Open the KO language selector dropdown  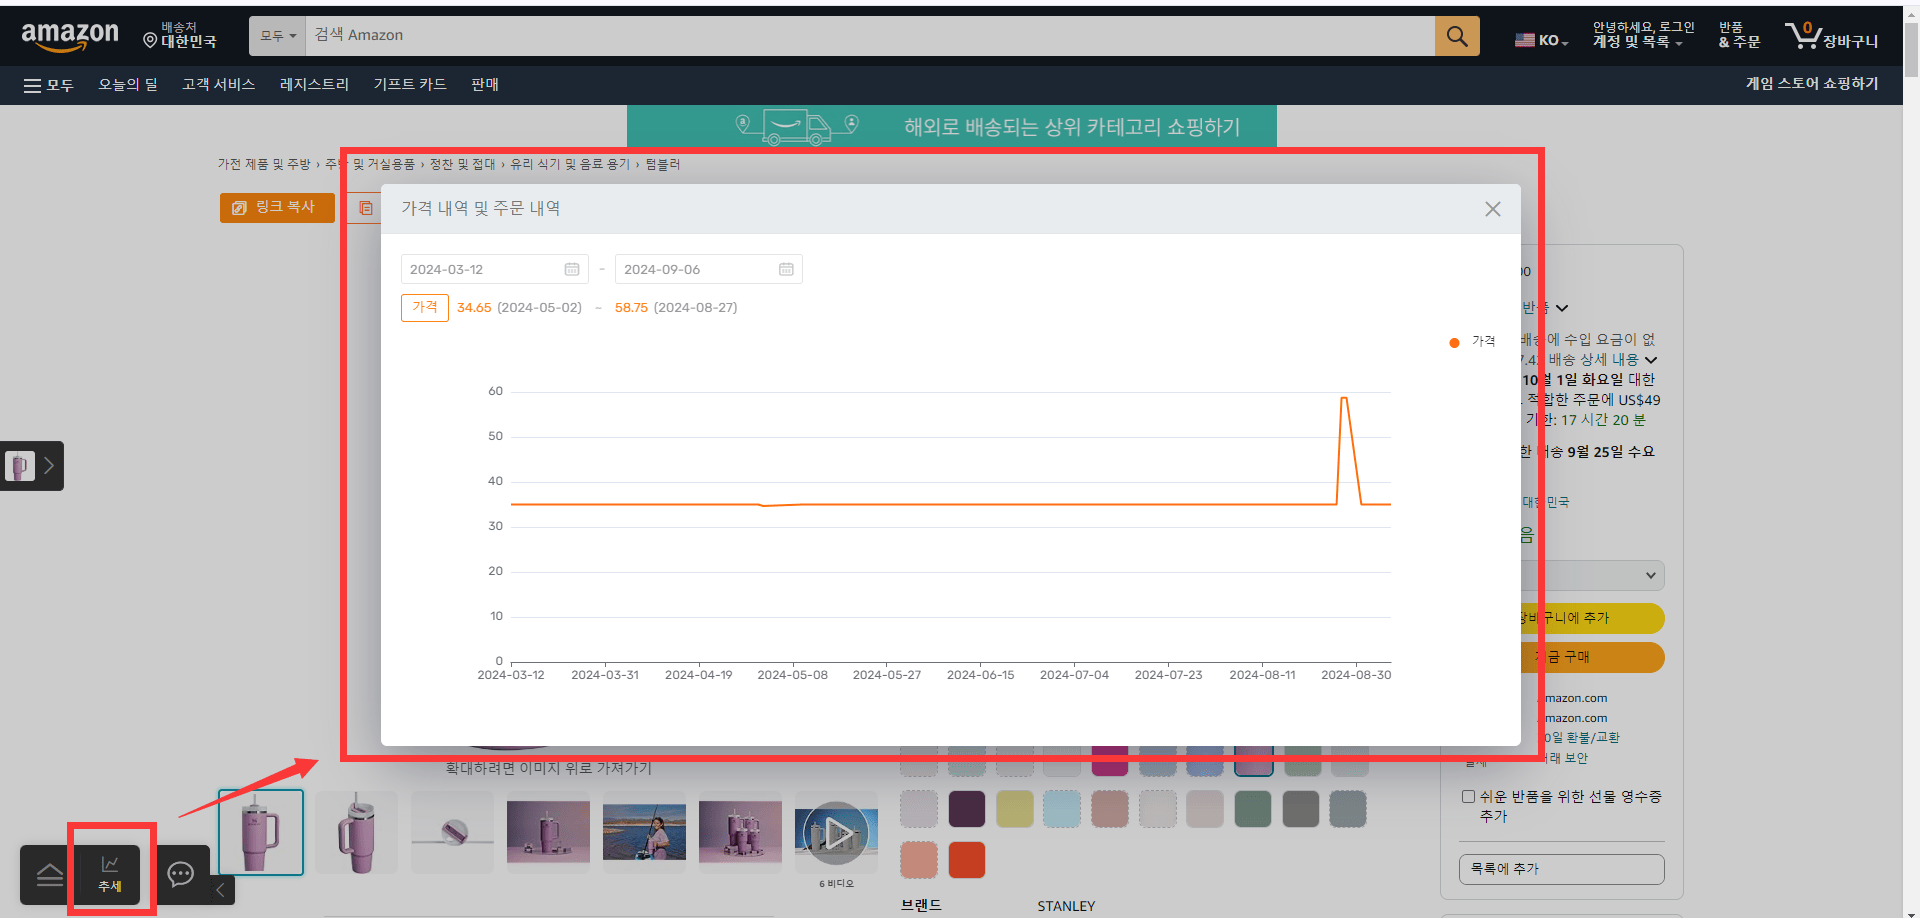pos(1542,41)
